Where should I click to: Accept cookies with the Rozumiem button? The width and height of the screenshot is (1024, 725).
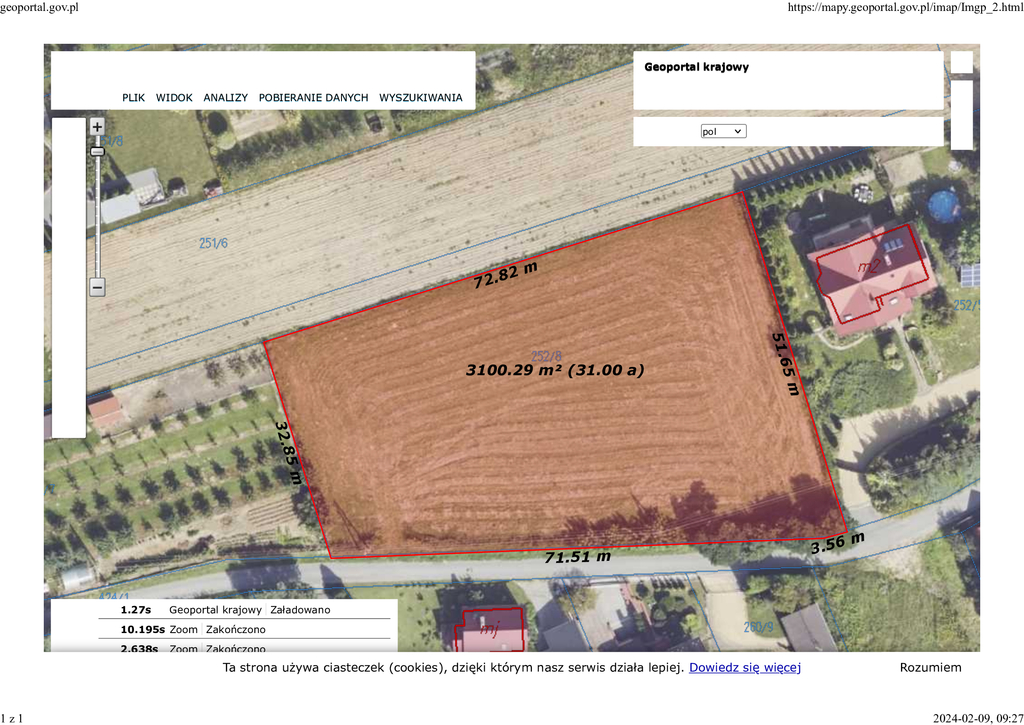[x=930, y=667]
